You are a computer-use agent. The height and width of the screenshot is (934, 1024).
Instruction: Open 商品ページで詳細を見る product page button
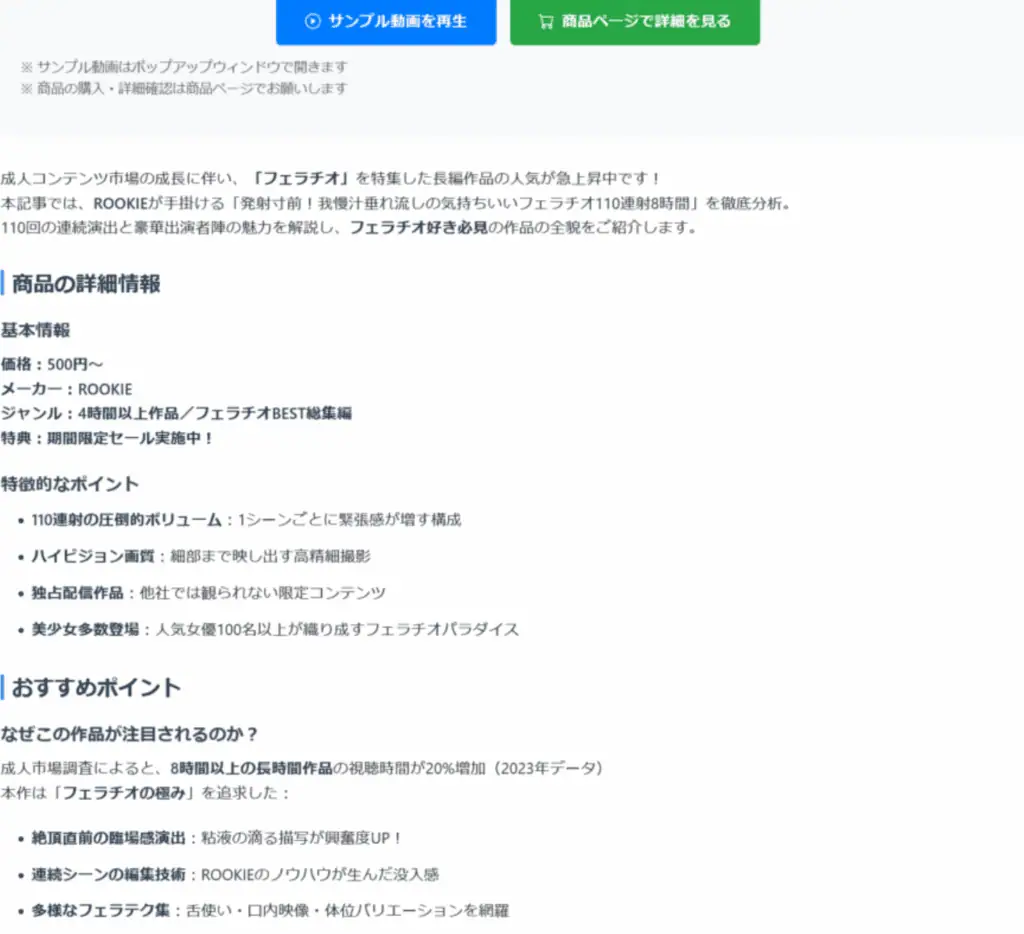pos(635,21)
